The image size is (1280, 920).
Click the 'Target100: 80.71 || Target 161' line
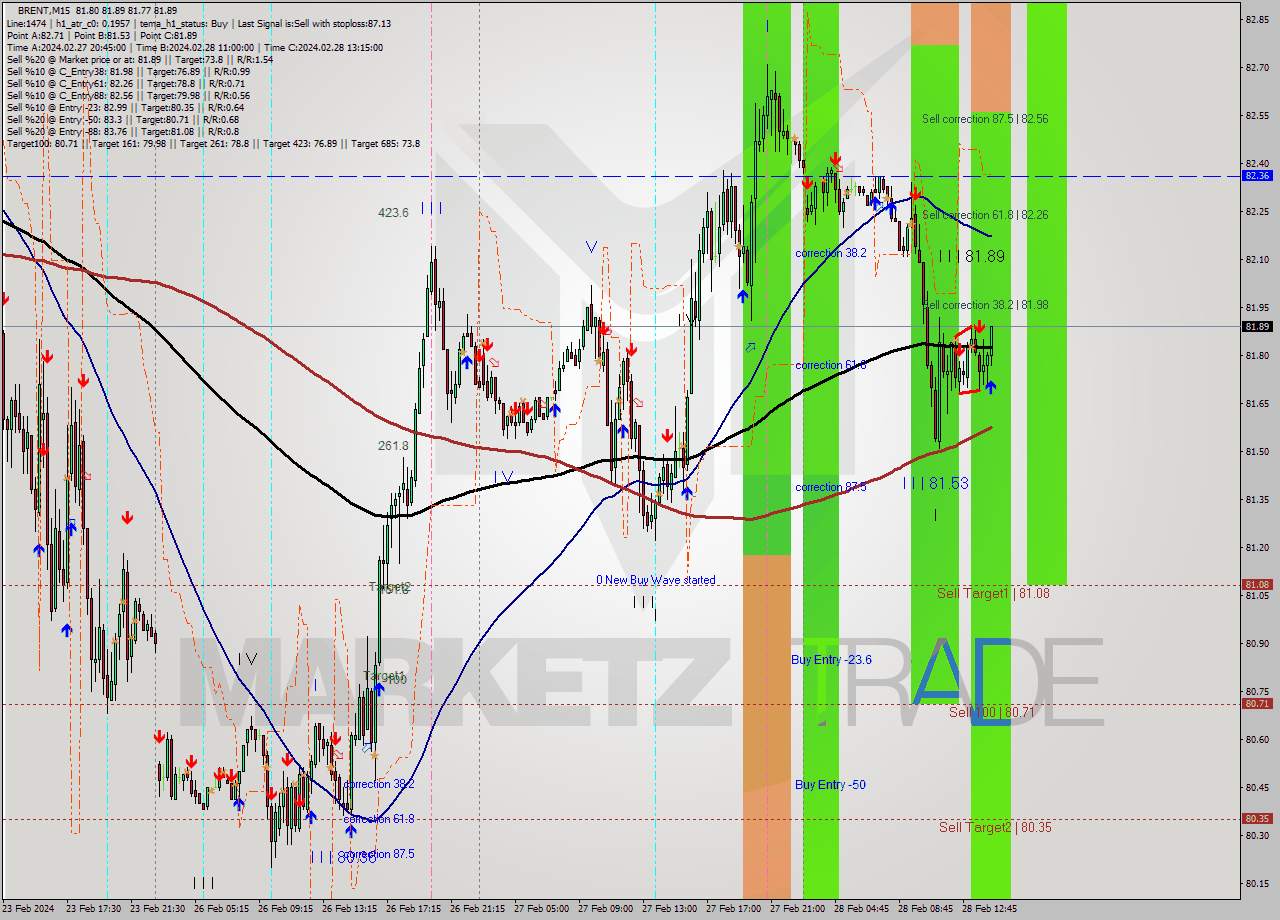click(x=212, y=143)
